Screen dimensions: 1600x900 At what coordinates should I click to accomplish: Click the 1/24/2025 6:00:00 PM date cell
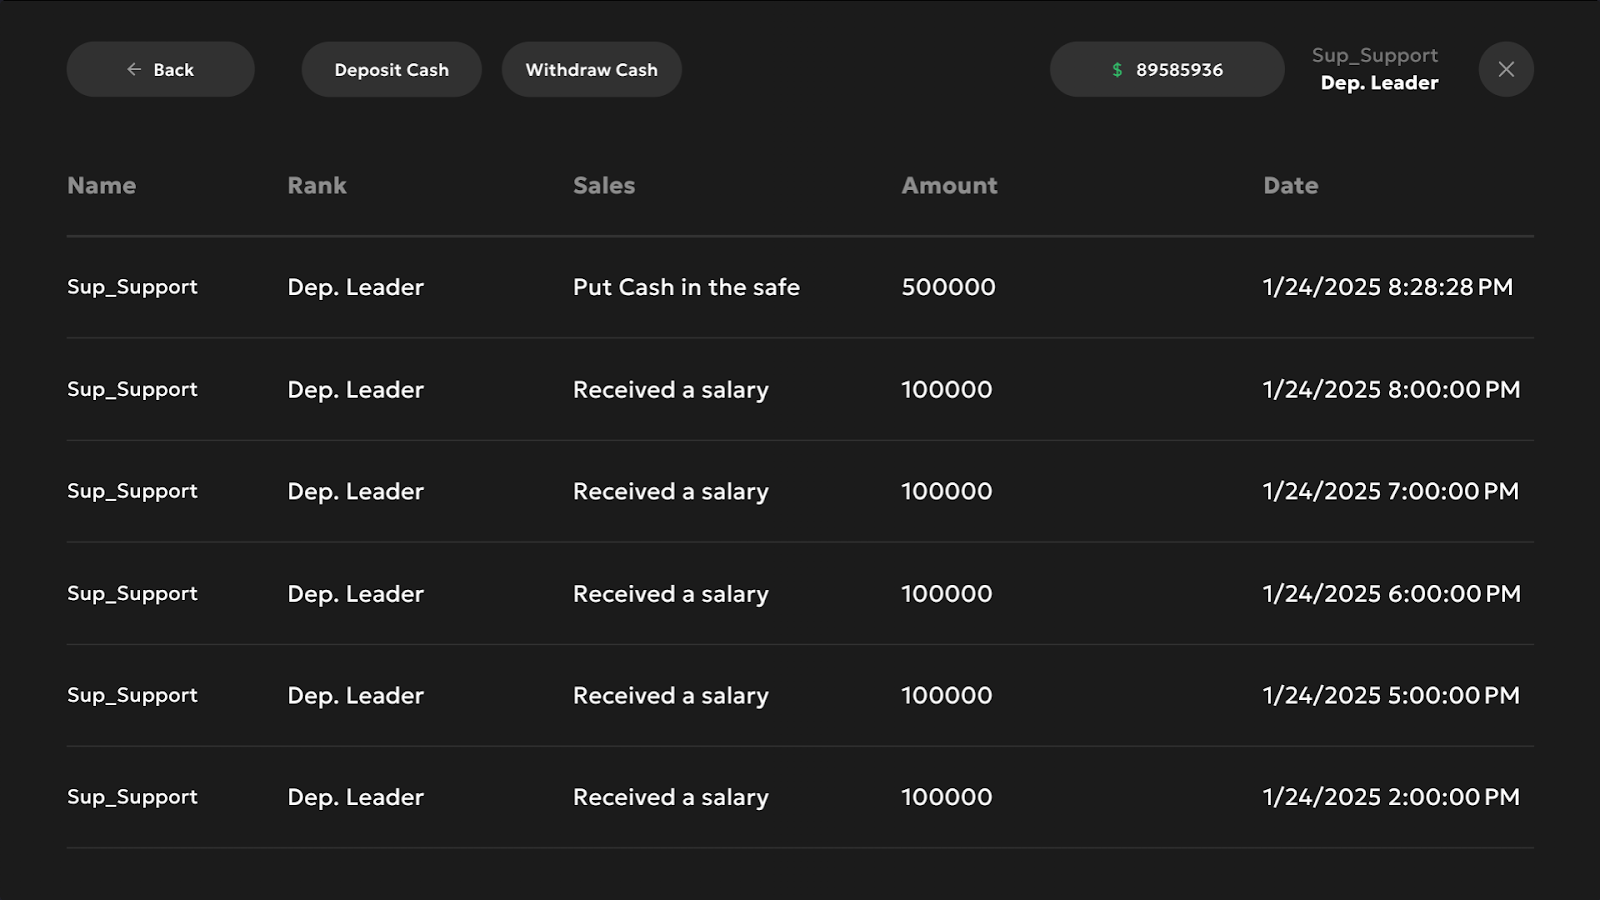point(1391,593)
